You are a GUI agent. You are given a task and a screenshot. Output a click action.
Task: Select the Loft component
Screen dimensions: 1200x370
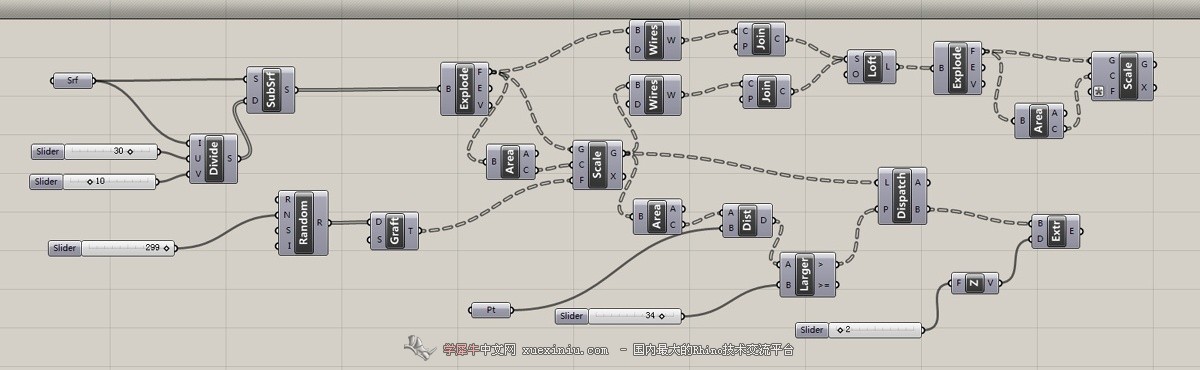point(871,67)
